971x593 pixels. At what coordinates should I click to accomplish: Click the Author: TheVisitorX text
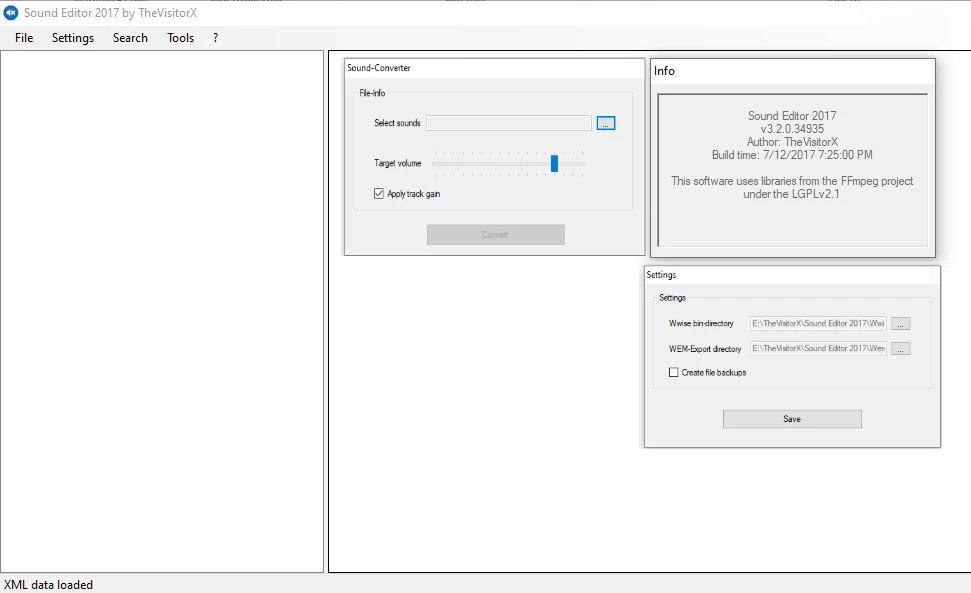(x=792, y=142)
